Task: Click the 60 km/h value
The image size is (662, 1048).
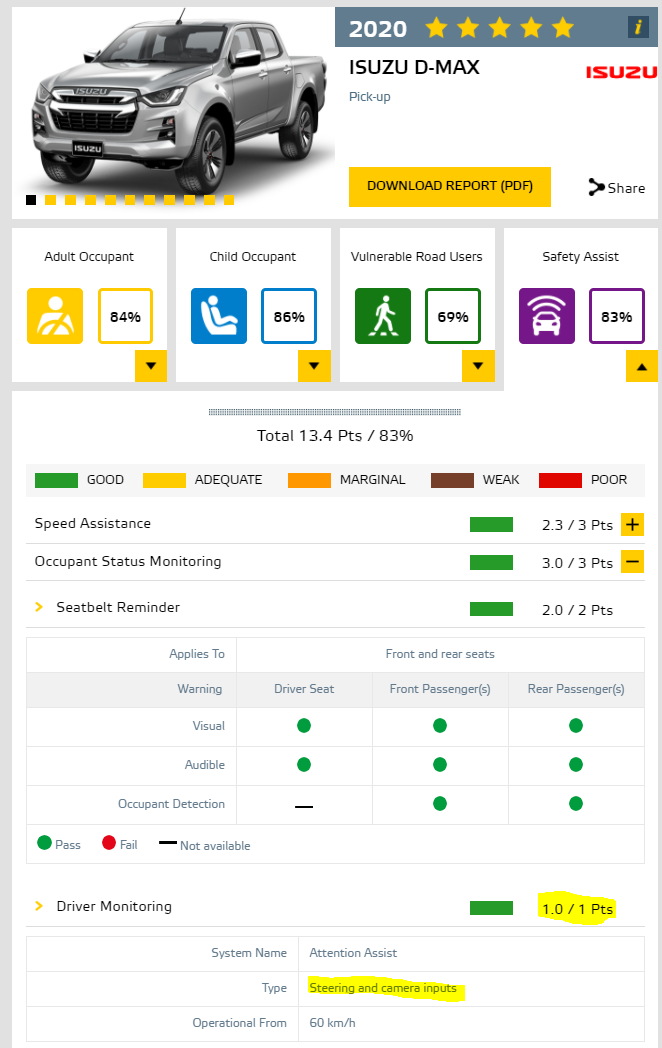Action: tap(332, 1023)
